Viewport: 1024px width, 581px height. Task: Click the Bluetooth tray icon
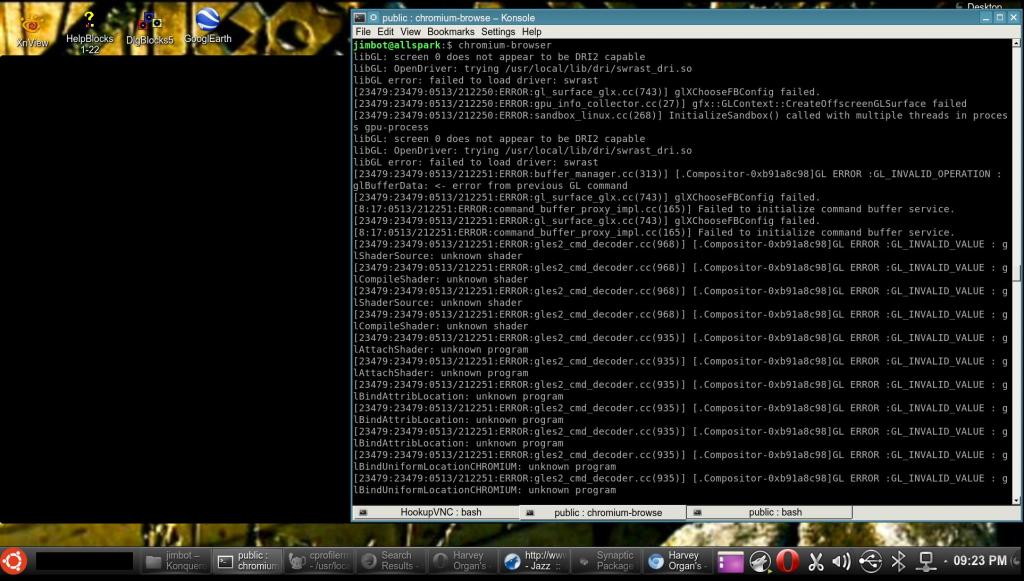pos(898,562)
